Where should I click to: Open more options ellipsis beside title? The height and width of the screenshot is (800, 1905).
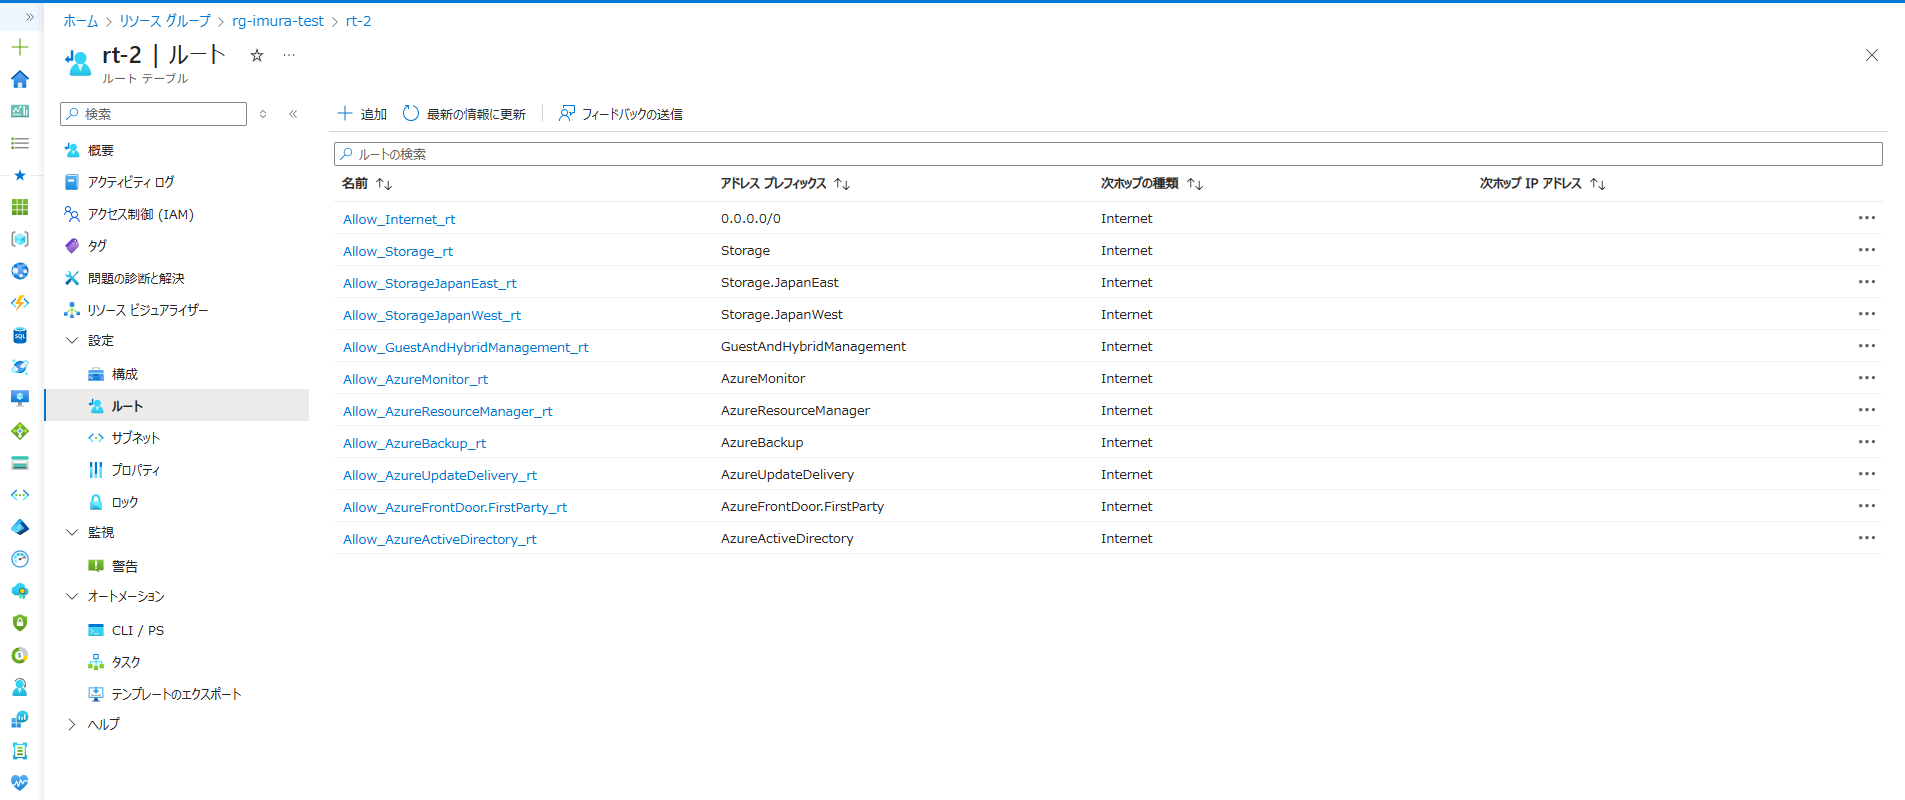tap(289, 55)
